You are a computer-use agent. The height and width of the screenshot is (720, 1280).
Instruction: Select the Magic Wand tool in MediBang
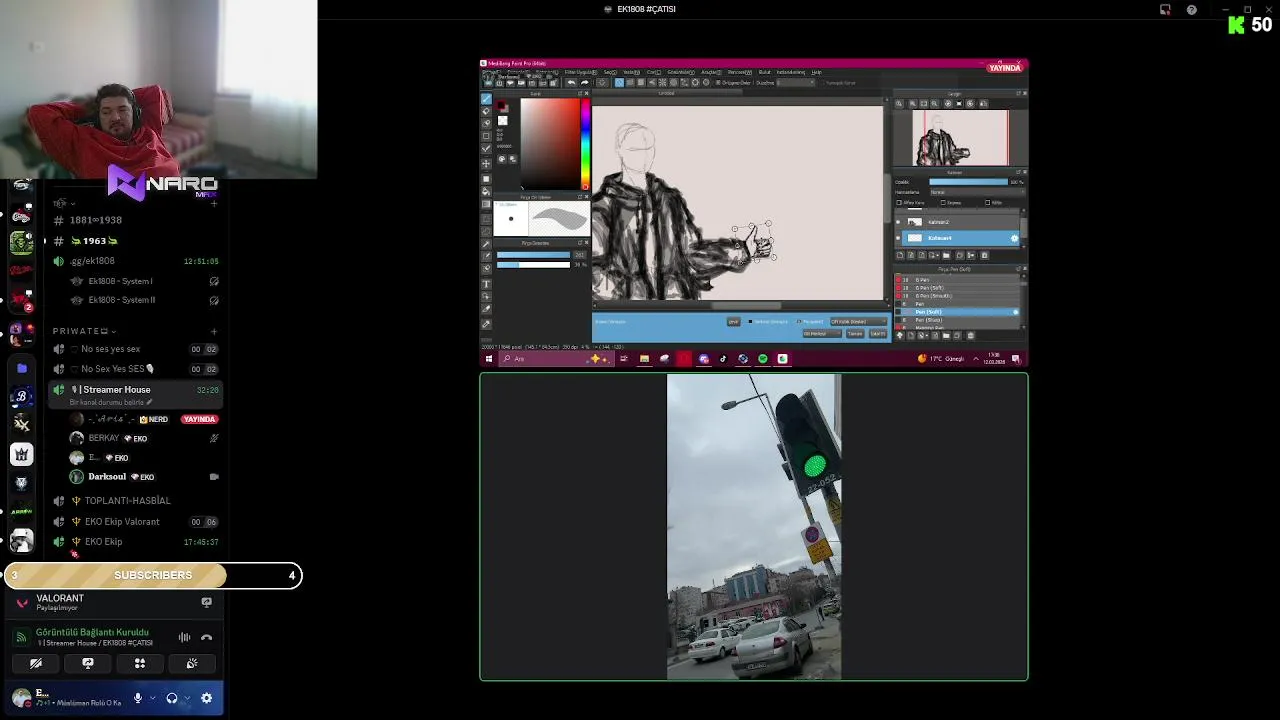click(x=486, y=243)
